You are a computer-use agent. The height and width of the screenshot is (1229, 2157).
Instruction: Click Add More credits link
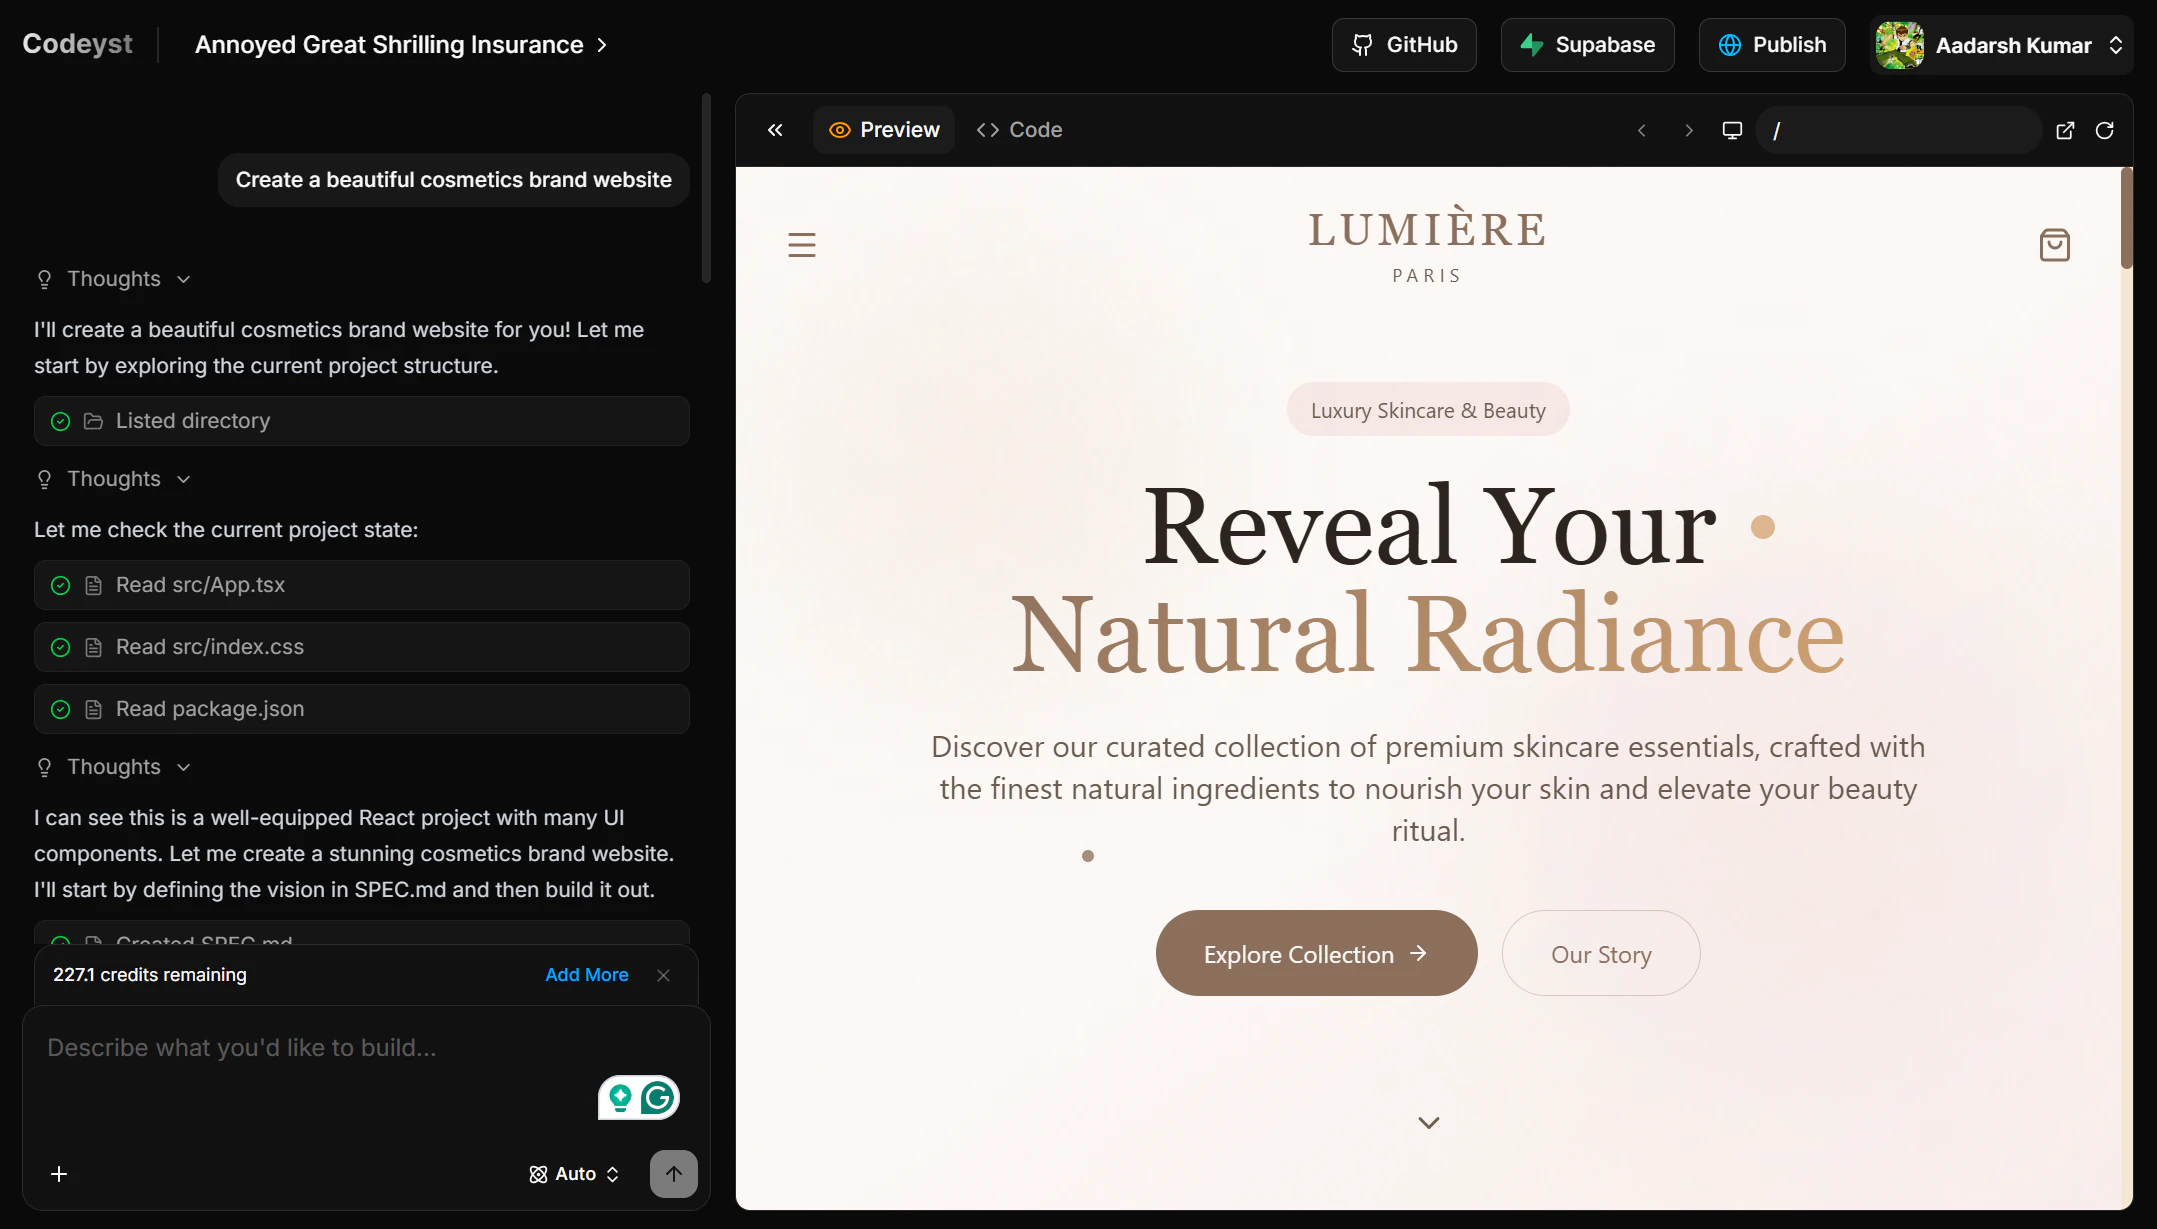click(x=586, y=975)
